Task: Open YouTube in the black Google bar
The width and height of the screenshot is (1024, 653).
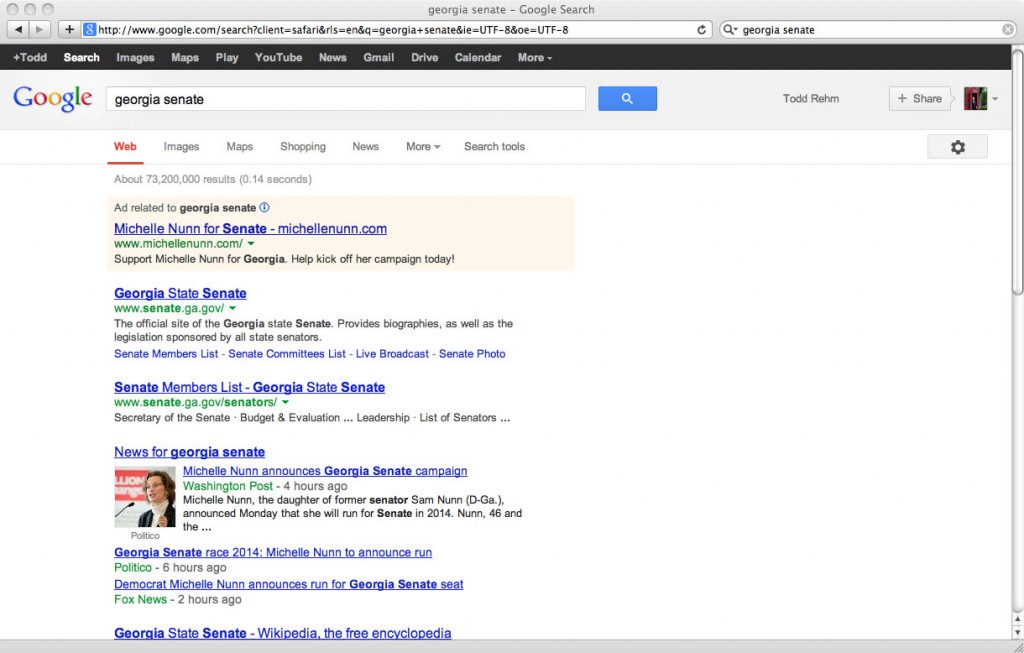Action: click(278, 57)
